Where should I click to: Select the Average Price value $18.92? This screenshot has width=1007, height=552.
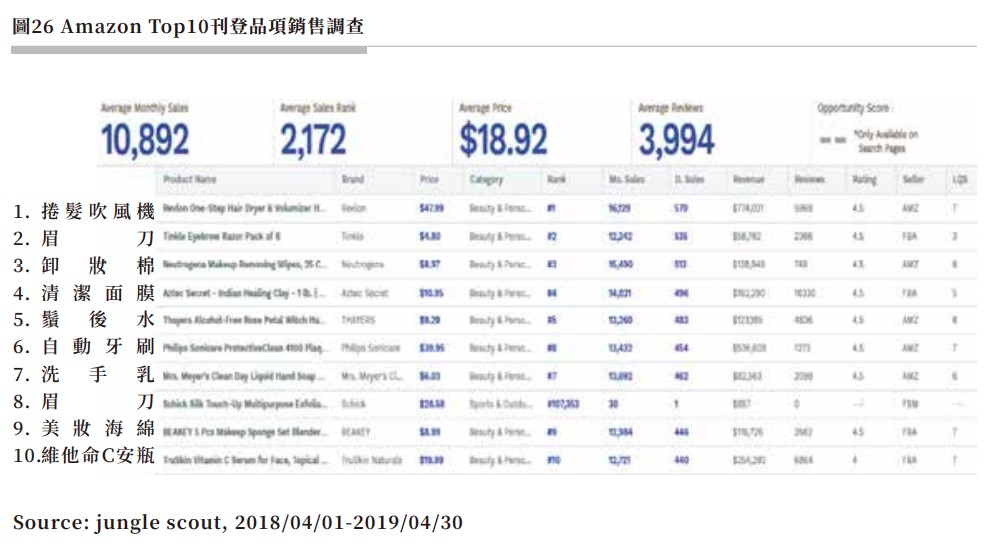click(503, 140)
